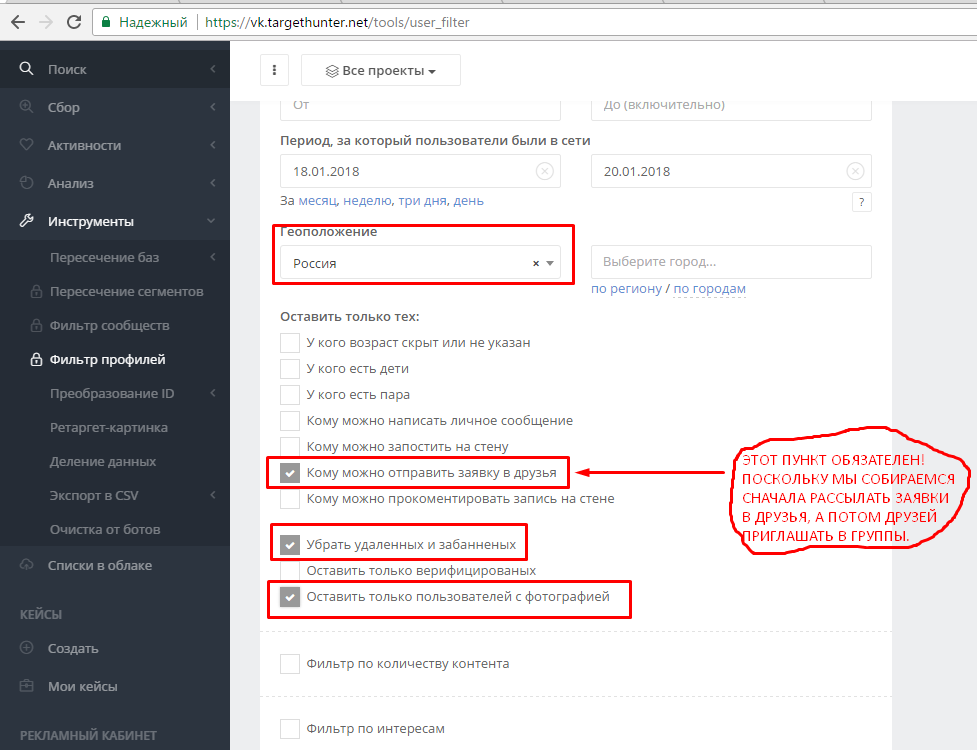Open the 'Все проекты' dropdown
This screenshot has width=977, height=750.
[381, 71]
